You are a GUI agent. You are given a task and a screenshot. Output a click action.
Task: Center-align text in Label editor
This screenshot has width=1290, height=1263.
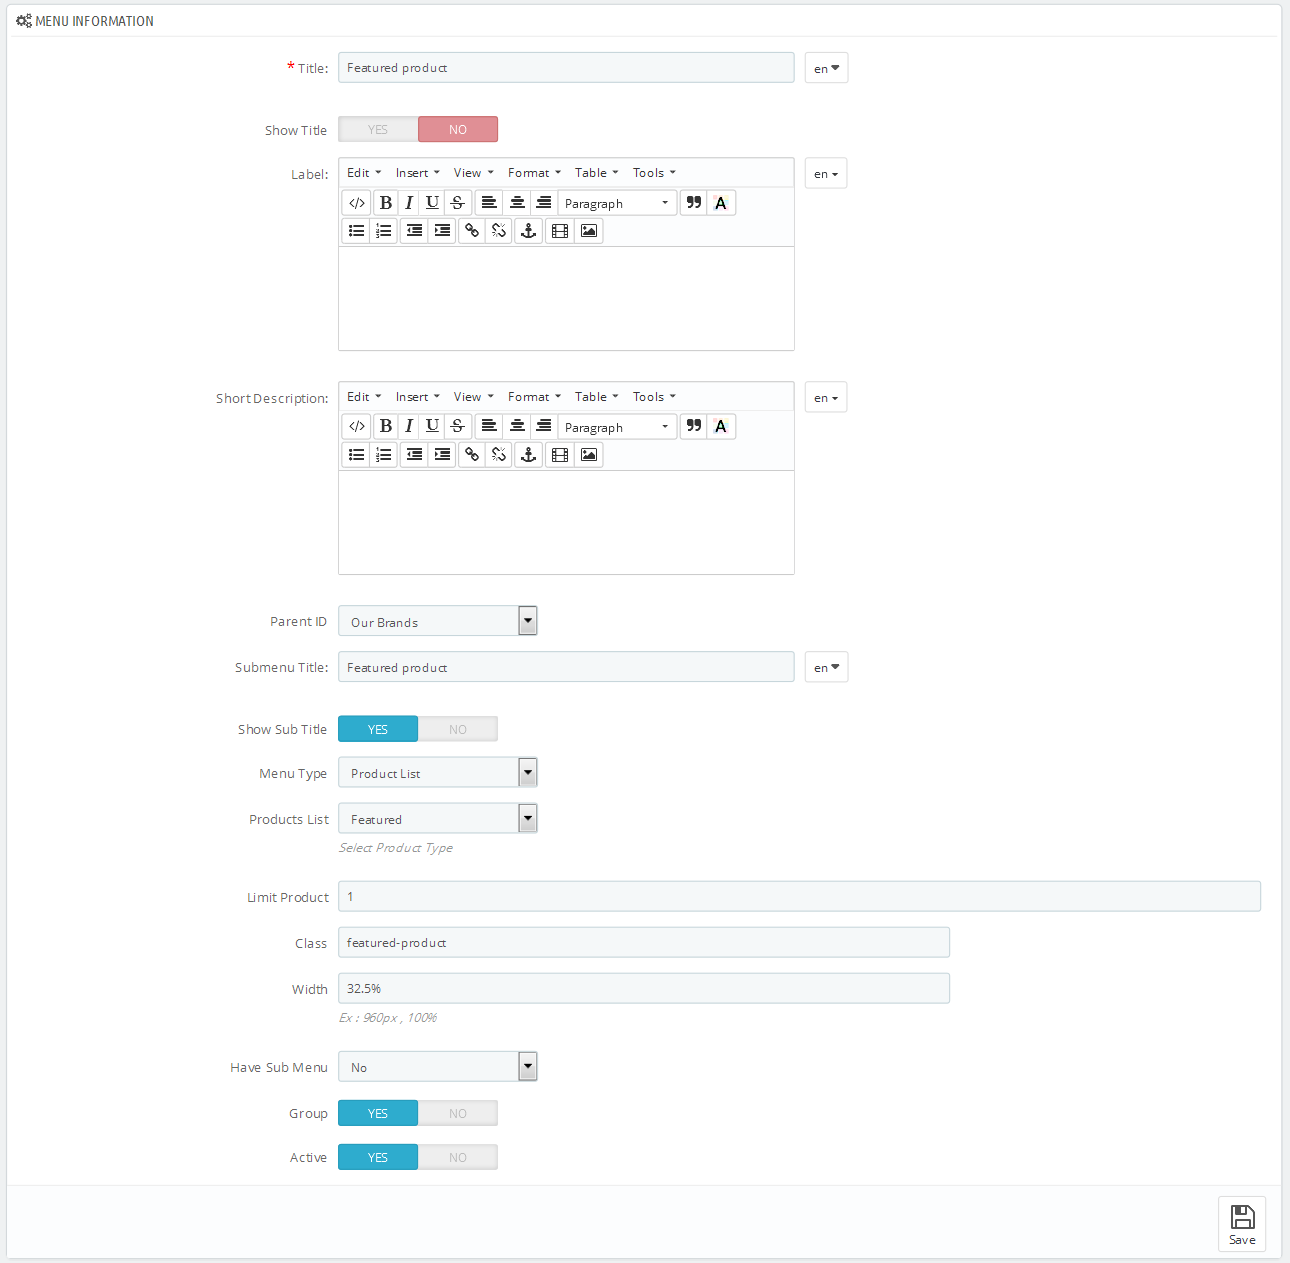[517, 203]
